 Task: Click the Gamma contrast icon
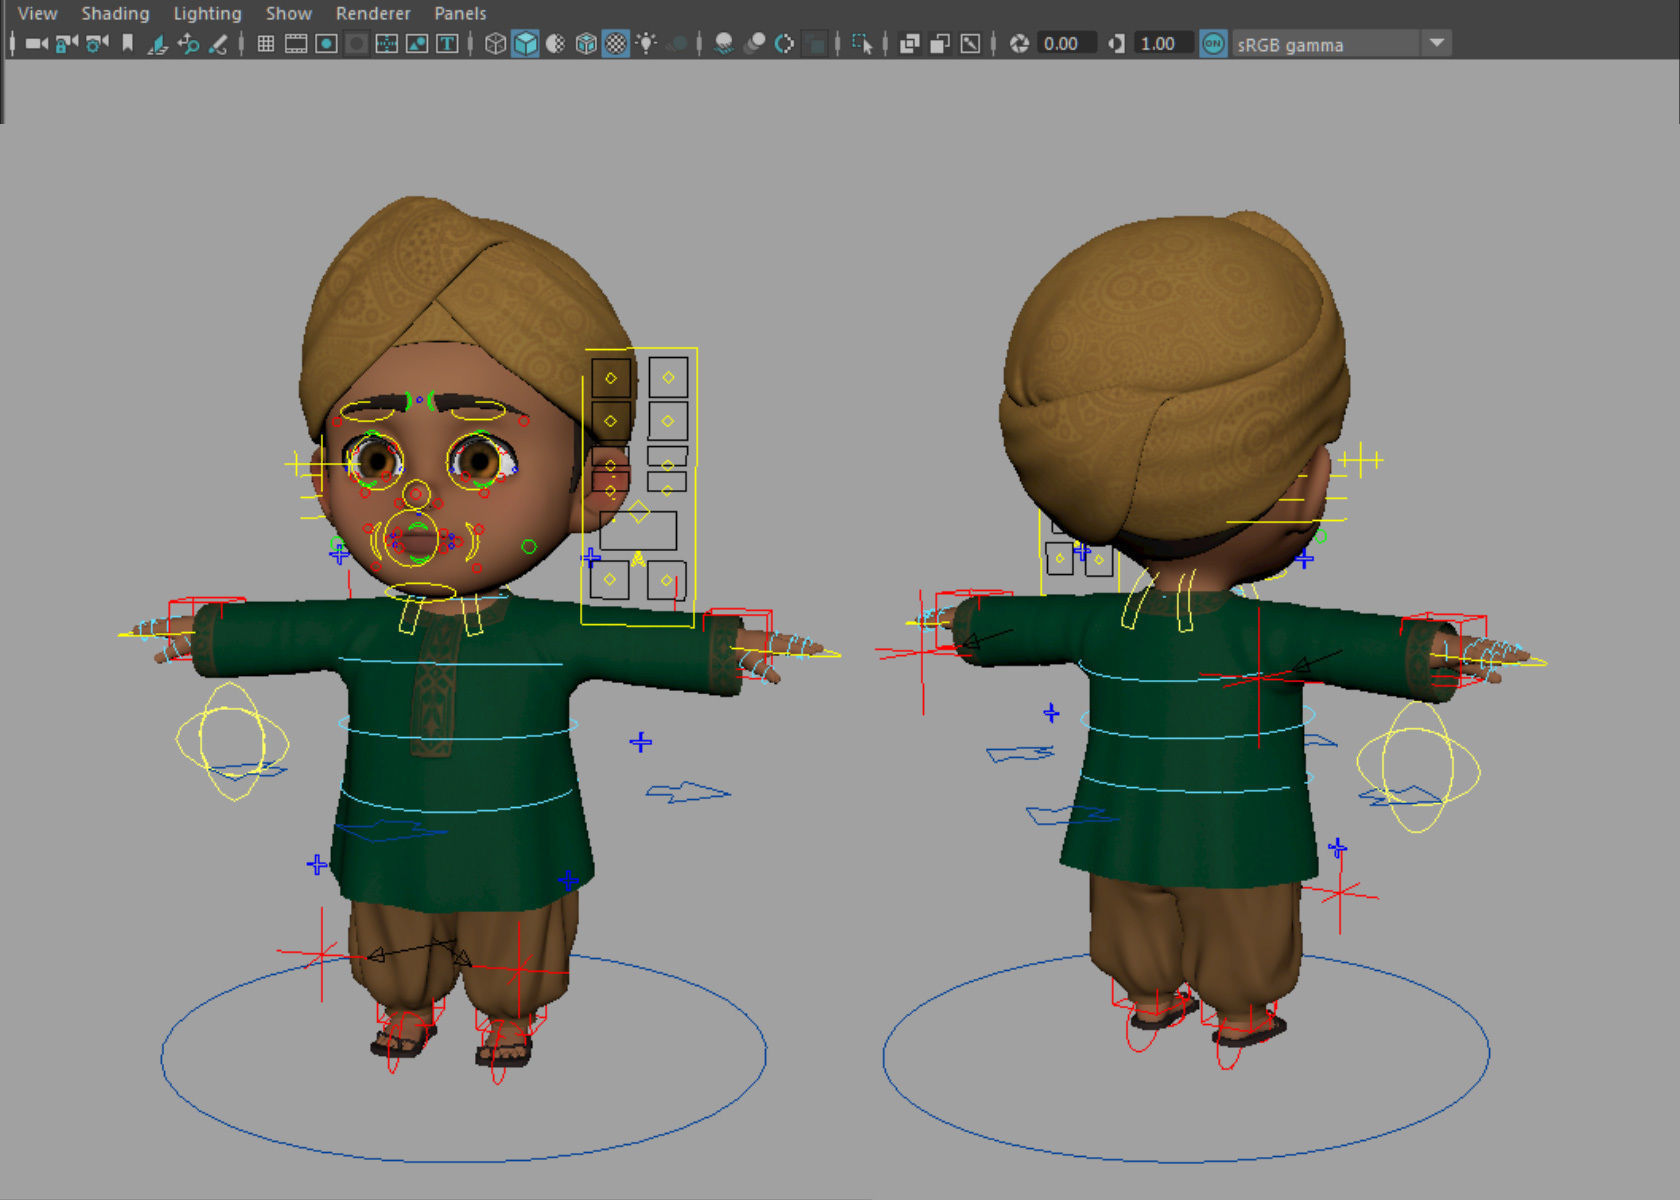click(x=1116, y=43)
